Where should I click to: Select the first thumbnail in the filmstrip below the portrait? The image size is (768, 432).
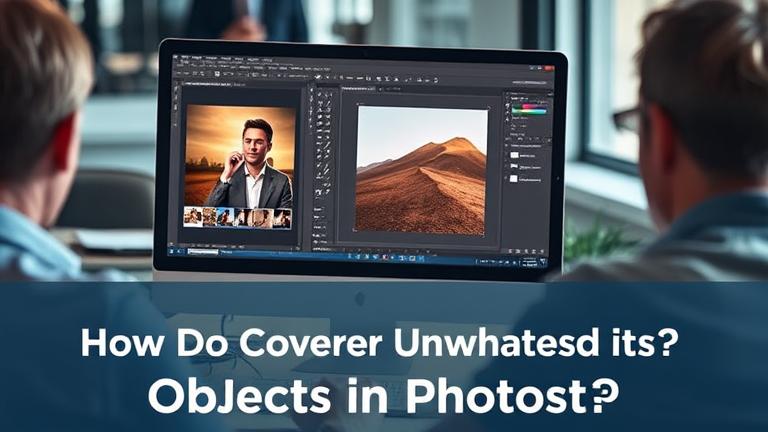(x=194, y=217)
